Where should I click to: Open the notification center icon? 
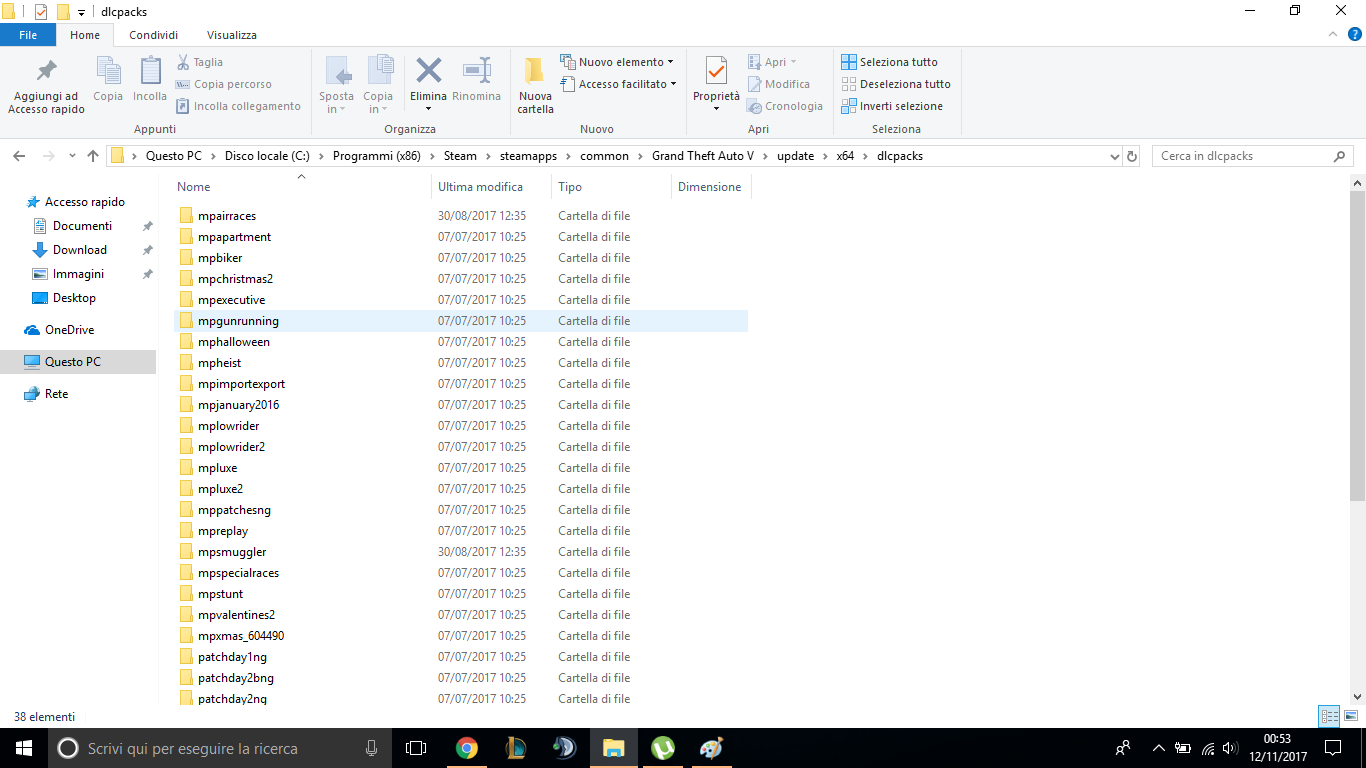pyautogui.click(x=1333, y=748)
